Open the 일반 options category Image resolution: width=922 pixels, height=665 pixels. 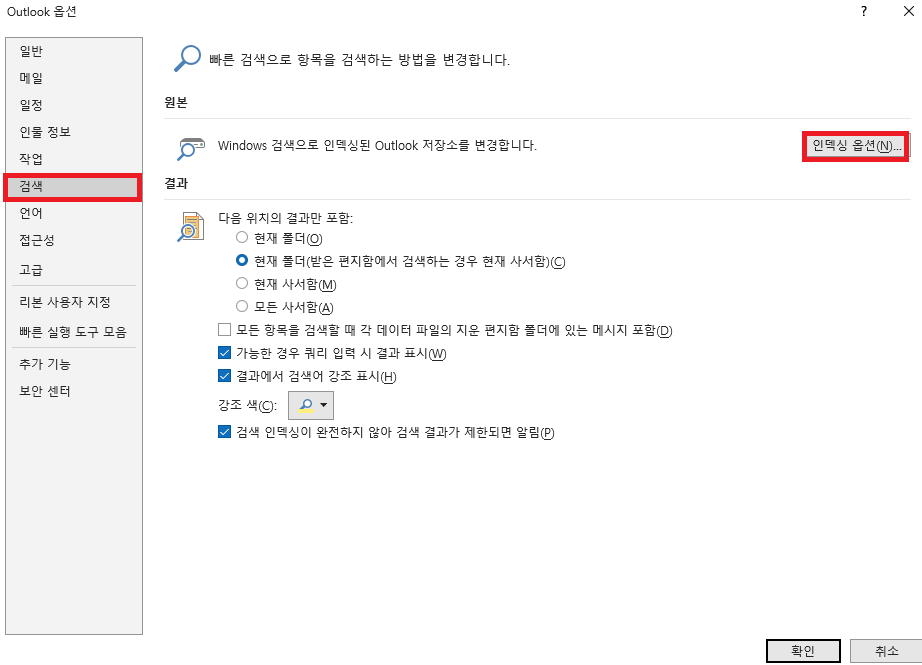click(x=74, y=51)
